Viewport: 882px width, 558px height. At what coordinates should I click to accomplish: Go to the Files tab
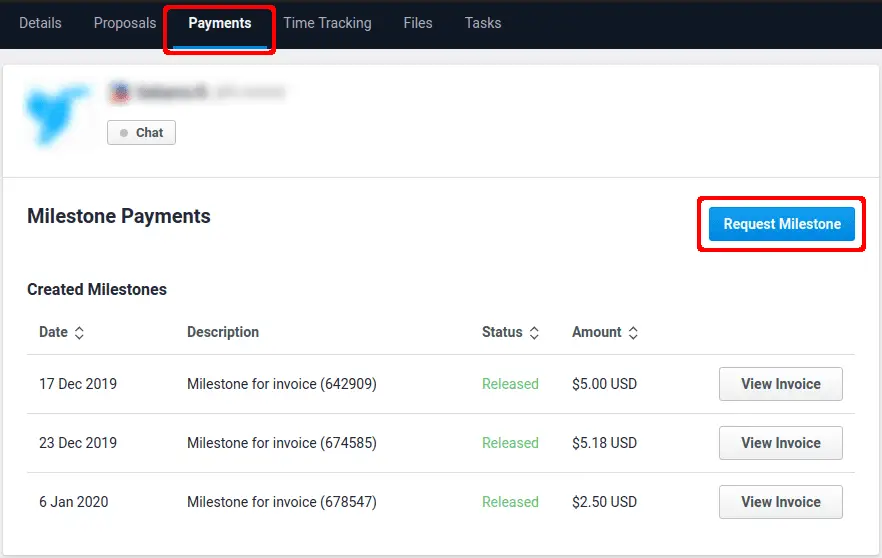pos(418,23)
